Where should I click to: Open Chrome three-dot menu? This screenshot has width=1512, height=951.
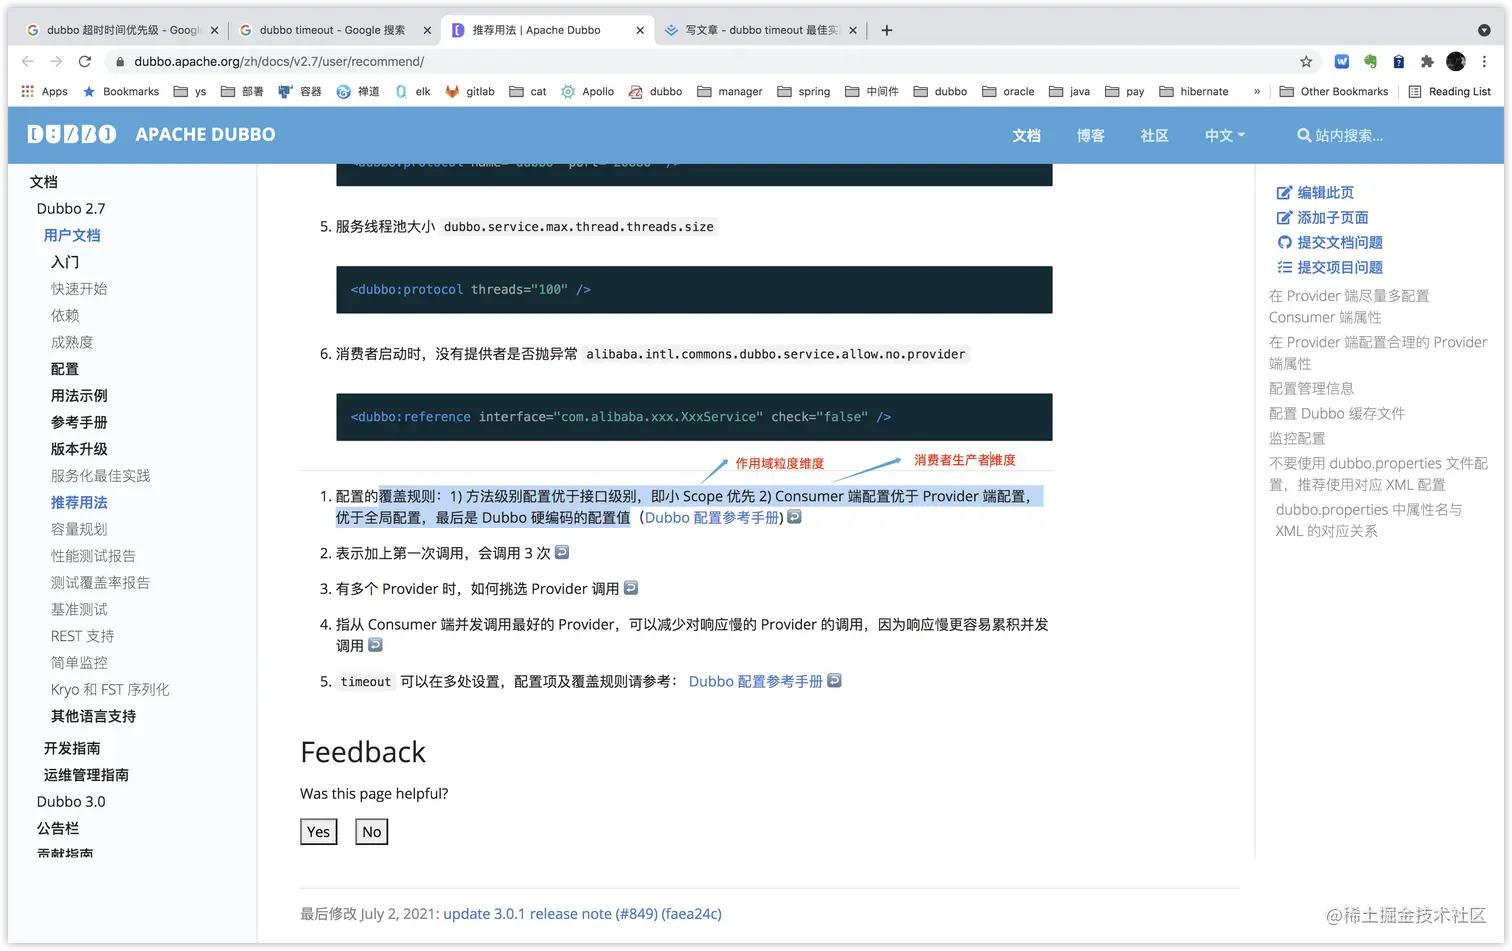1484,61
